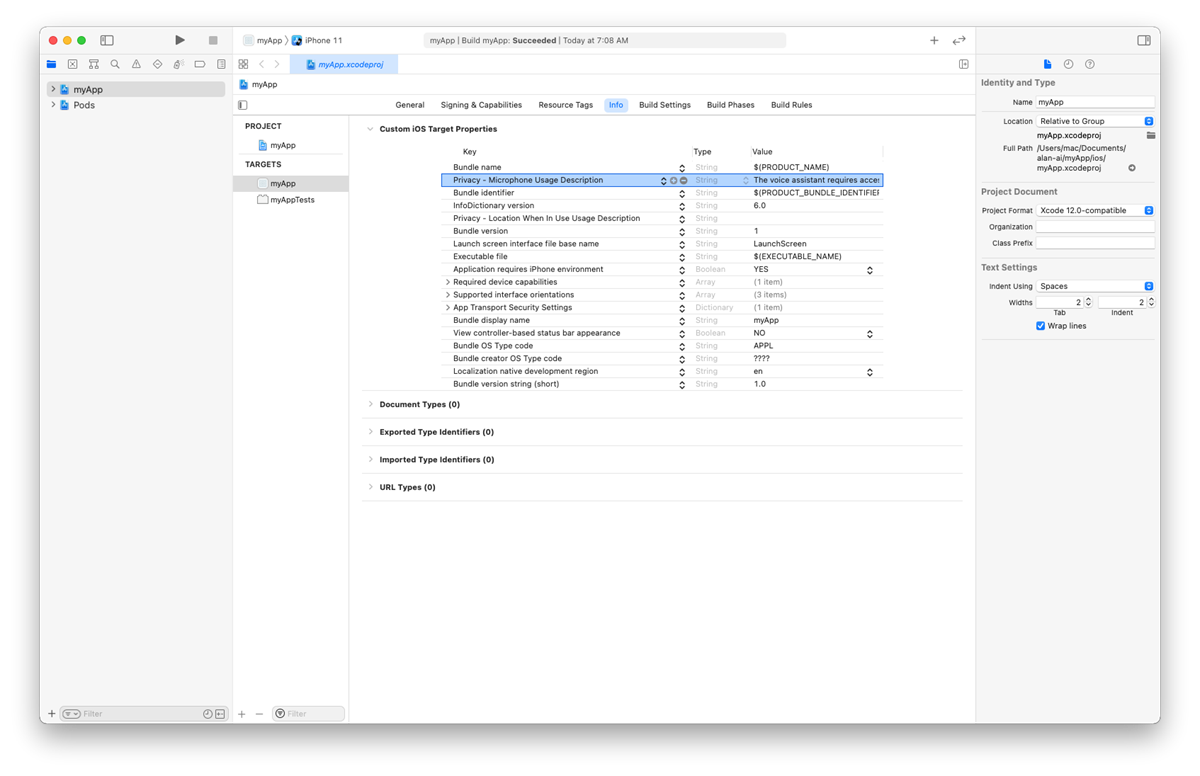Show the History inspector clock icon
Viewport: 1200px width, 776px height.
[x=1068, y=64]
